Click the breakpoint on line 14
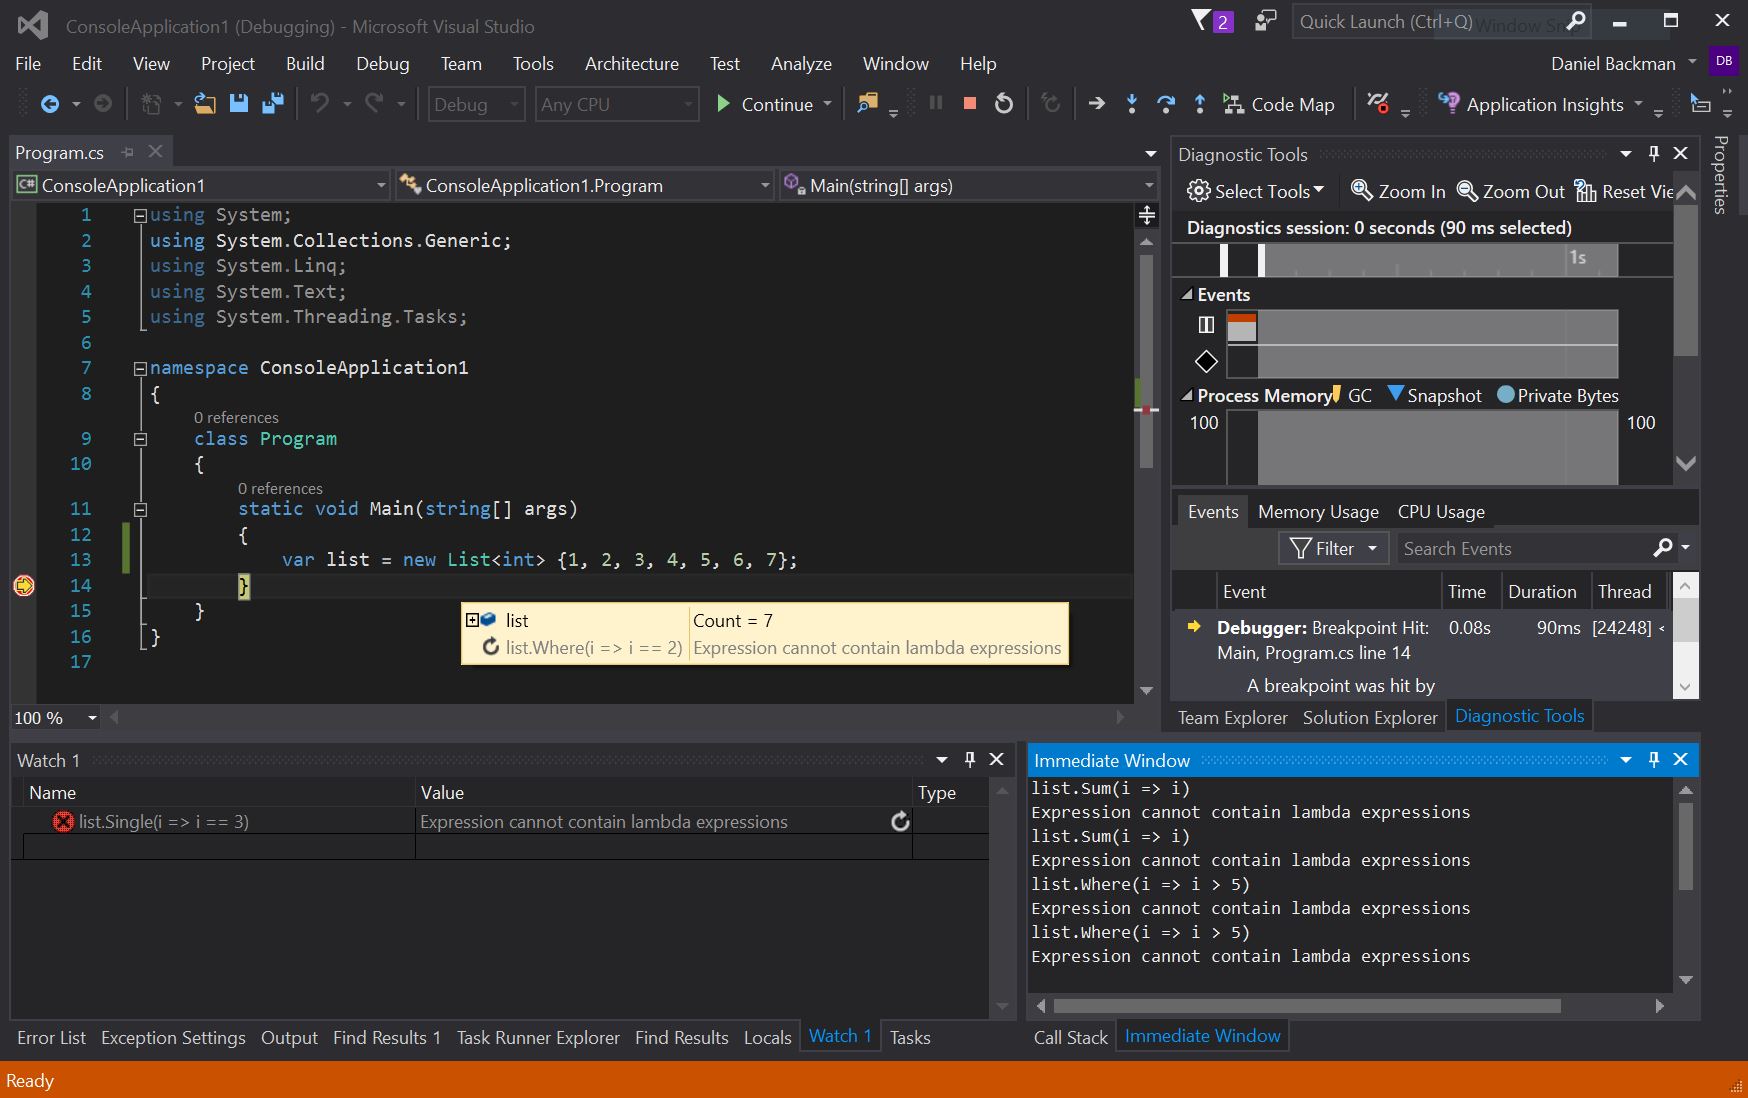This screenshot has height=1098, width=1748. point(24,586)
